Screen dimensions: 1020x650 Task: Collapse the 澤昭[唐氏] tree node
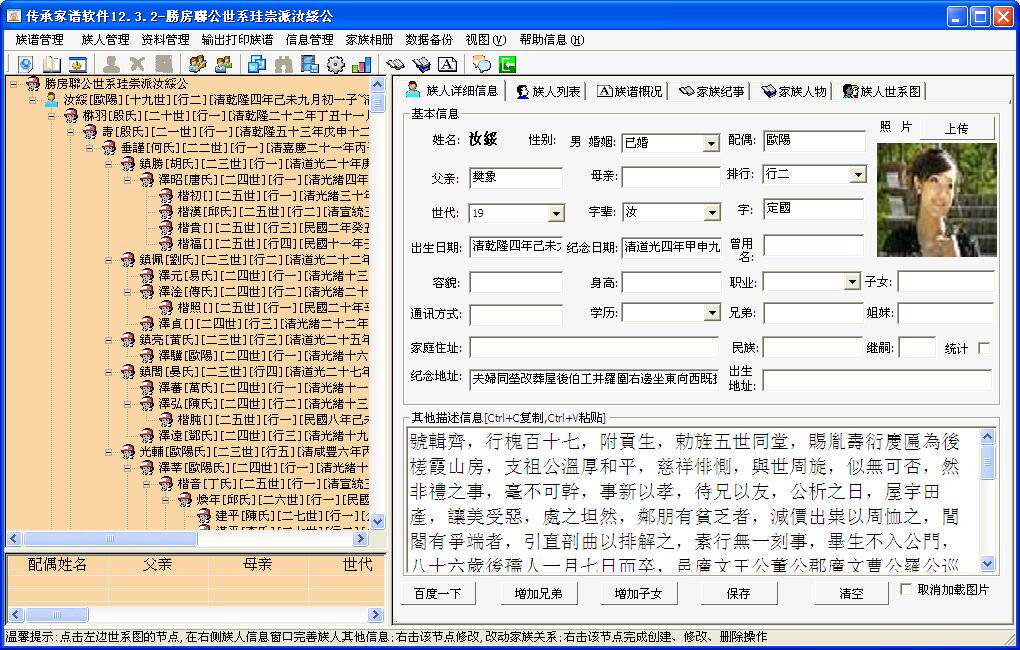(x=128, y=180)
